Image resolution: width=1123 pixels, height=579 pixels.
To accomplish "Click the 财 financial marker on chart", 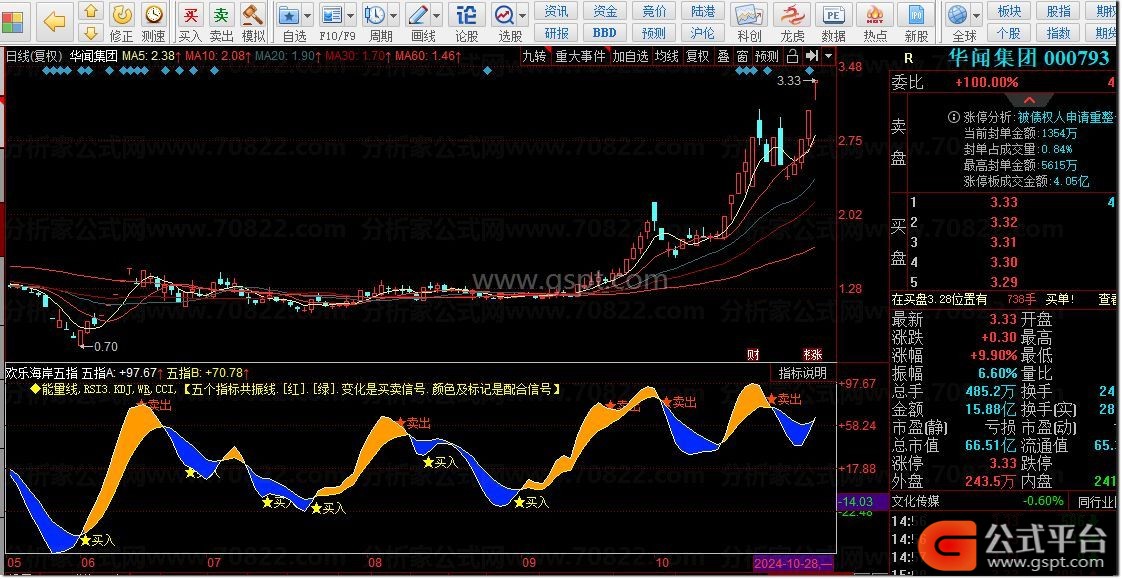I will (753, 354).
